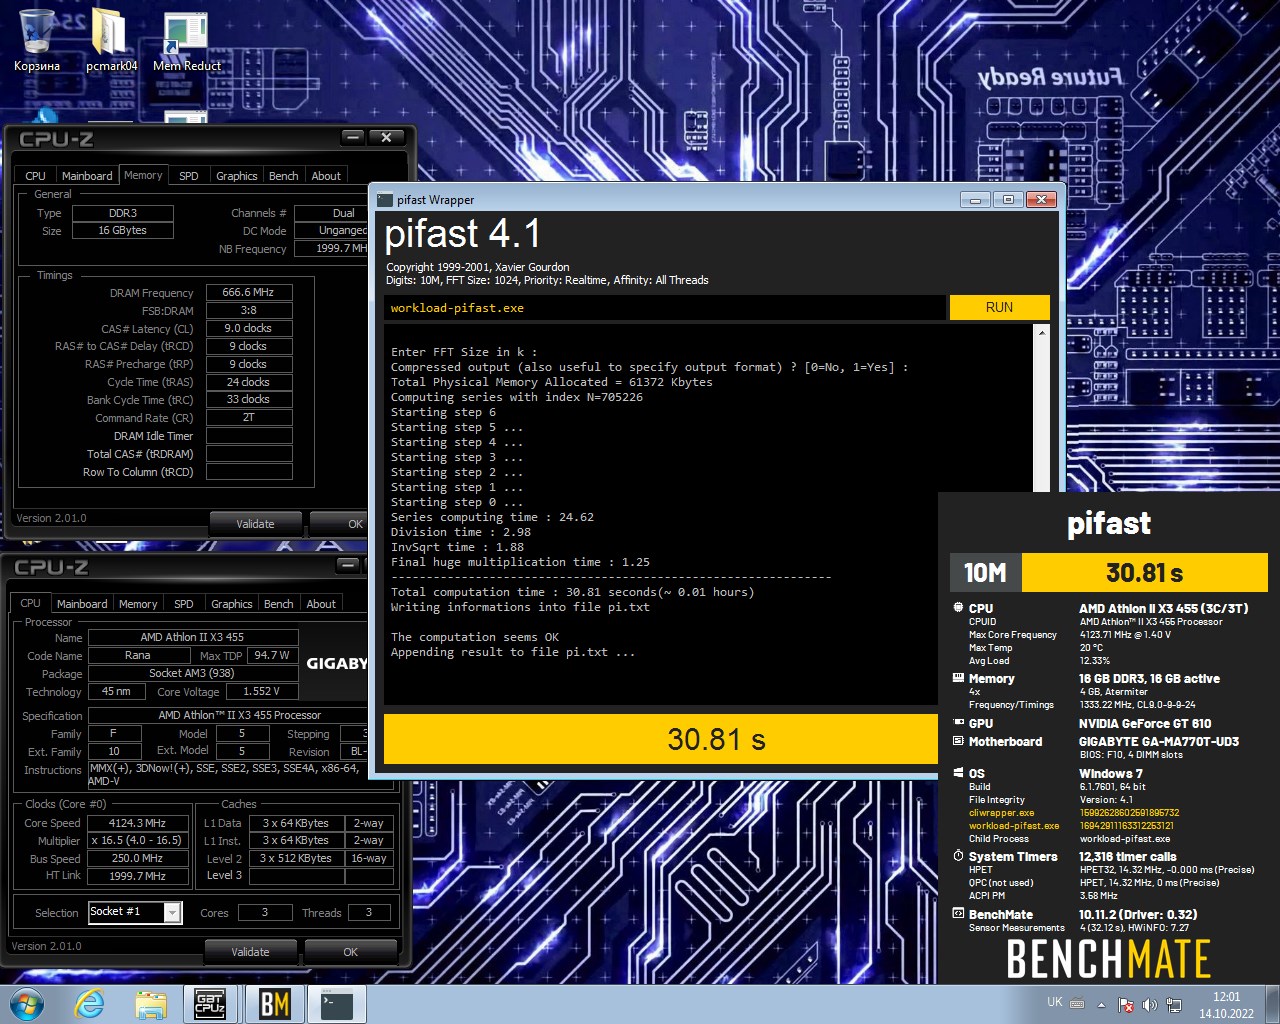Launch Internet Explorer from the taskbar
The height and width of the screenshot is (1024, 1280).
(89, 1004)
